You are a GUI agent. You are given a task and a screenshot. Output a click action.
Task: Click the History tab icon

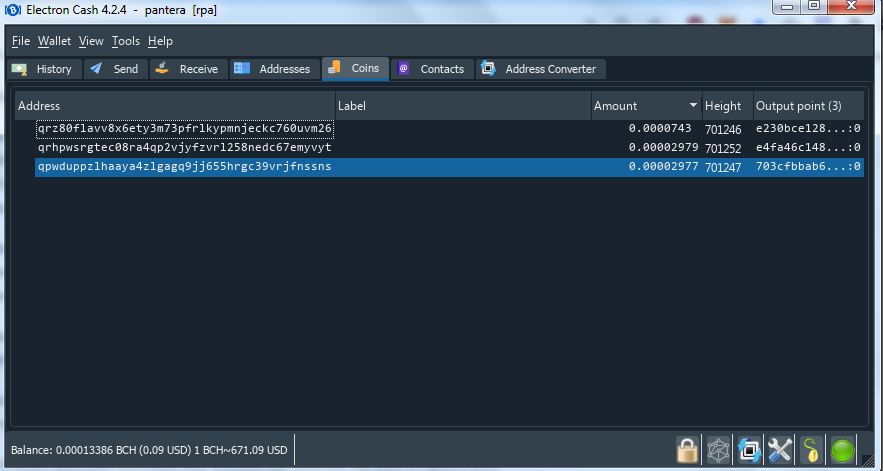[x=20, y=69]
